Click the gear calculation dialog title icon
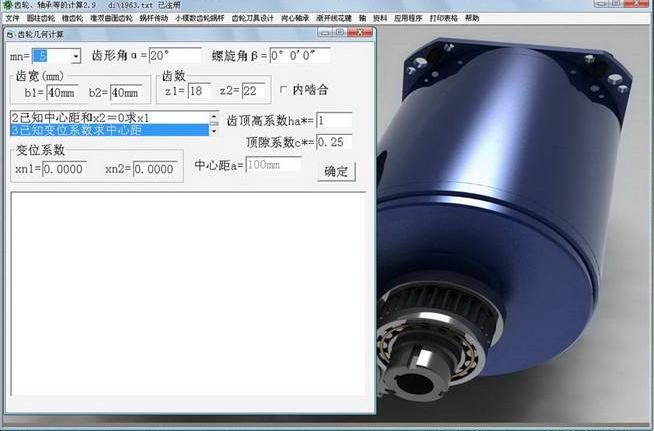 coord(11,33)
